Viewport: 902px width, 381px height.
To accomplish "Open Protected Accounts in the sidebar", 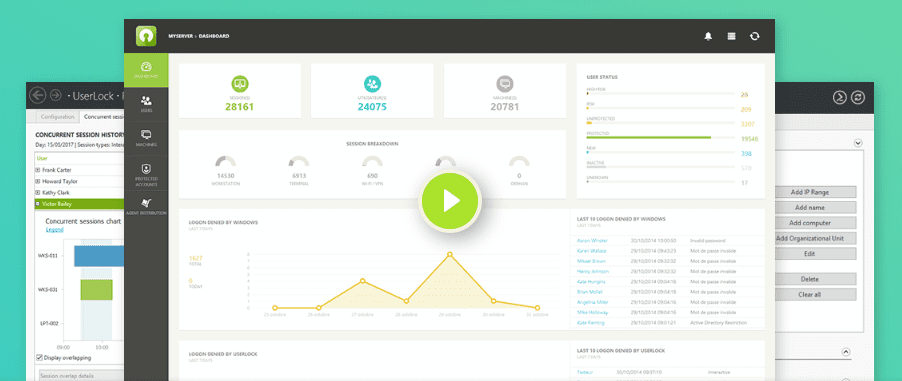I will point(146,173).
